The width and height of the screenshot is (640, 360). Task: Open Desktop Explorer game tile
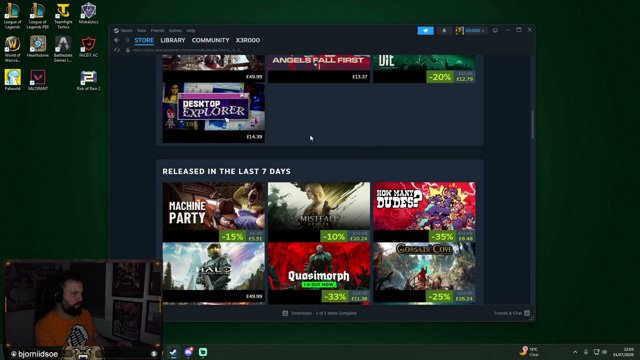click(x=213, y=113)
